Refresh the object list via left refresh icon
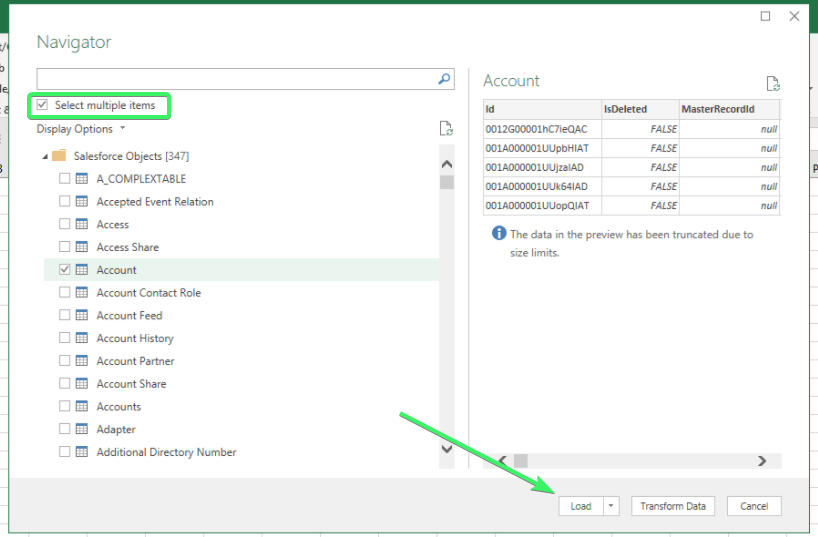This screenshot has height=537, width=818. pyautogui.click(x=446, y=128)
